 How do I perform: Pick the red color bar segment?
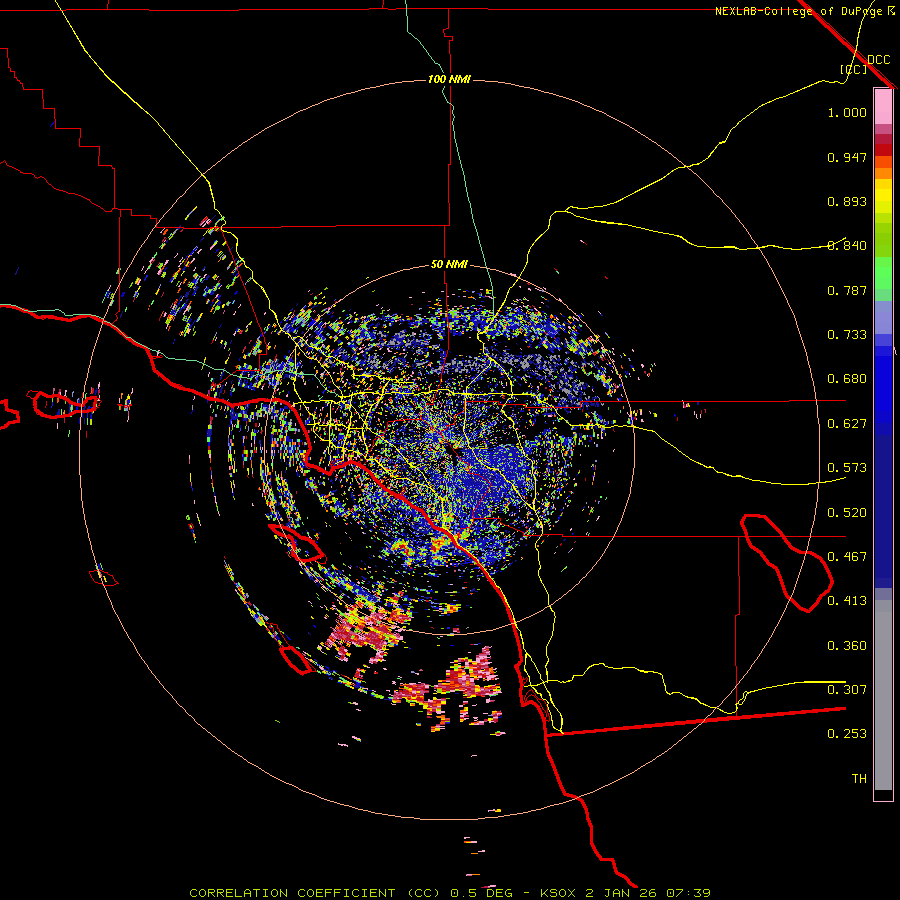883,150
